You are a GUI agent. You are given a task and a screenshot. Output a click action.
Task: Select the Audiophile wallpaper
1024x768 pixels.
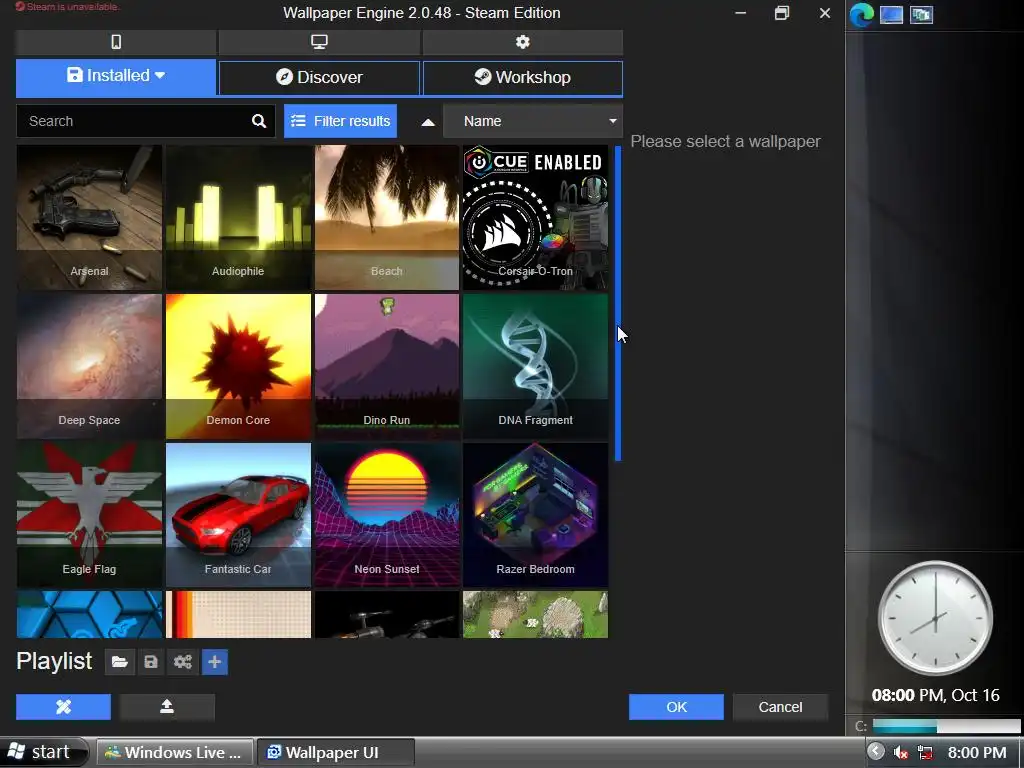238,217
